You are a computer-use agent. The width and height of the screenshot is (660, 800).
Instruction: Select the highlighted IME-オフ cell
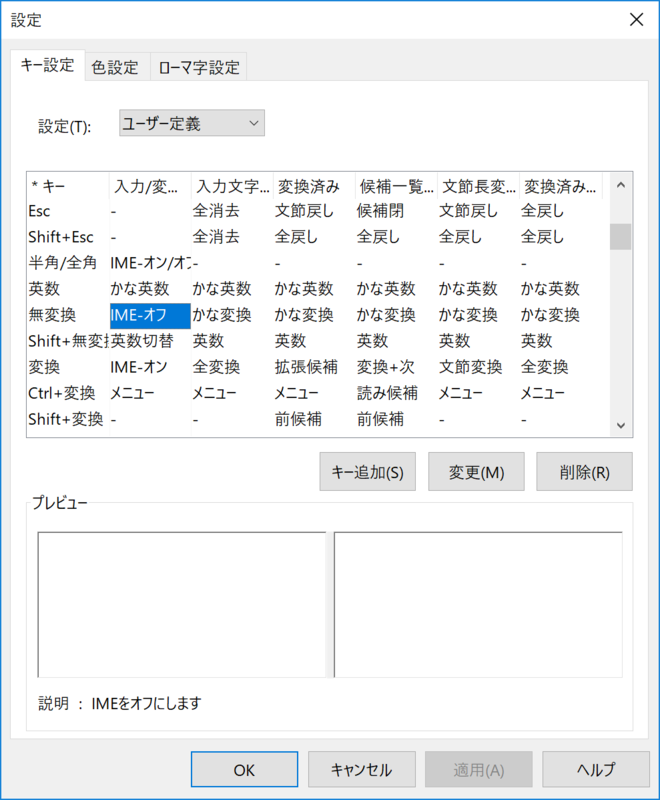[x=150, y=315]
